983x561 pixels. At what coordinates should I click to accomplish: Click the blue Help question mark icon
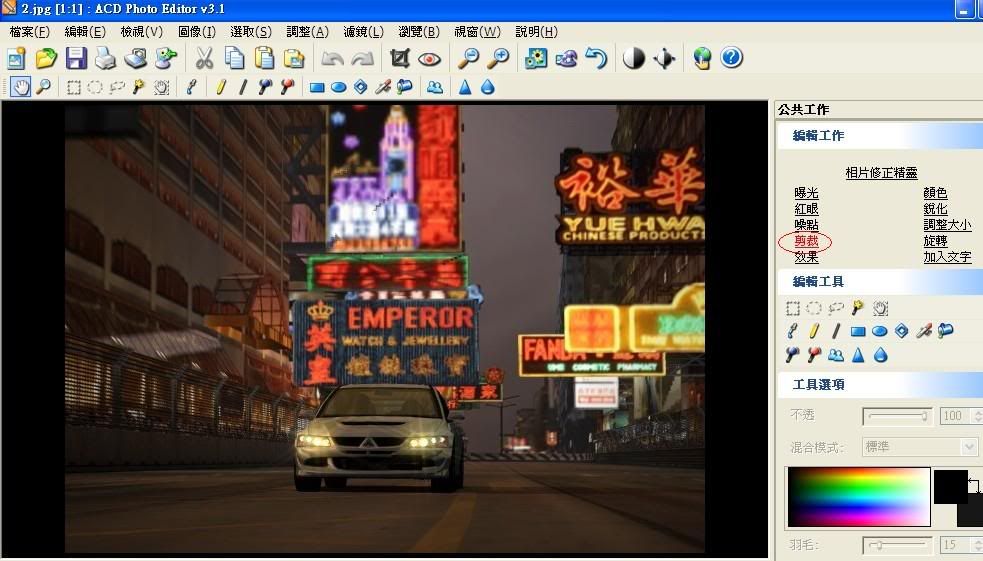731,59
